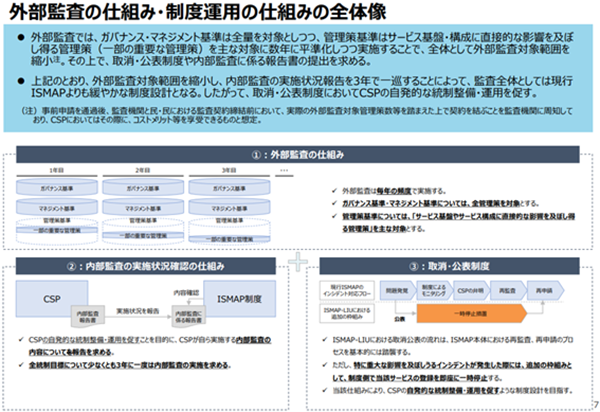600x412 pixels.
Task: Click the 1年目 ガバナンス基準 cylinder
Action: click(57, 188)
